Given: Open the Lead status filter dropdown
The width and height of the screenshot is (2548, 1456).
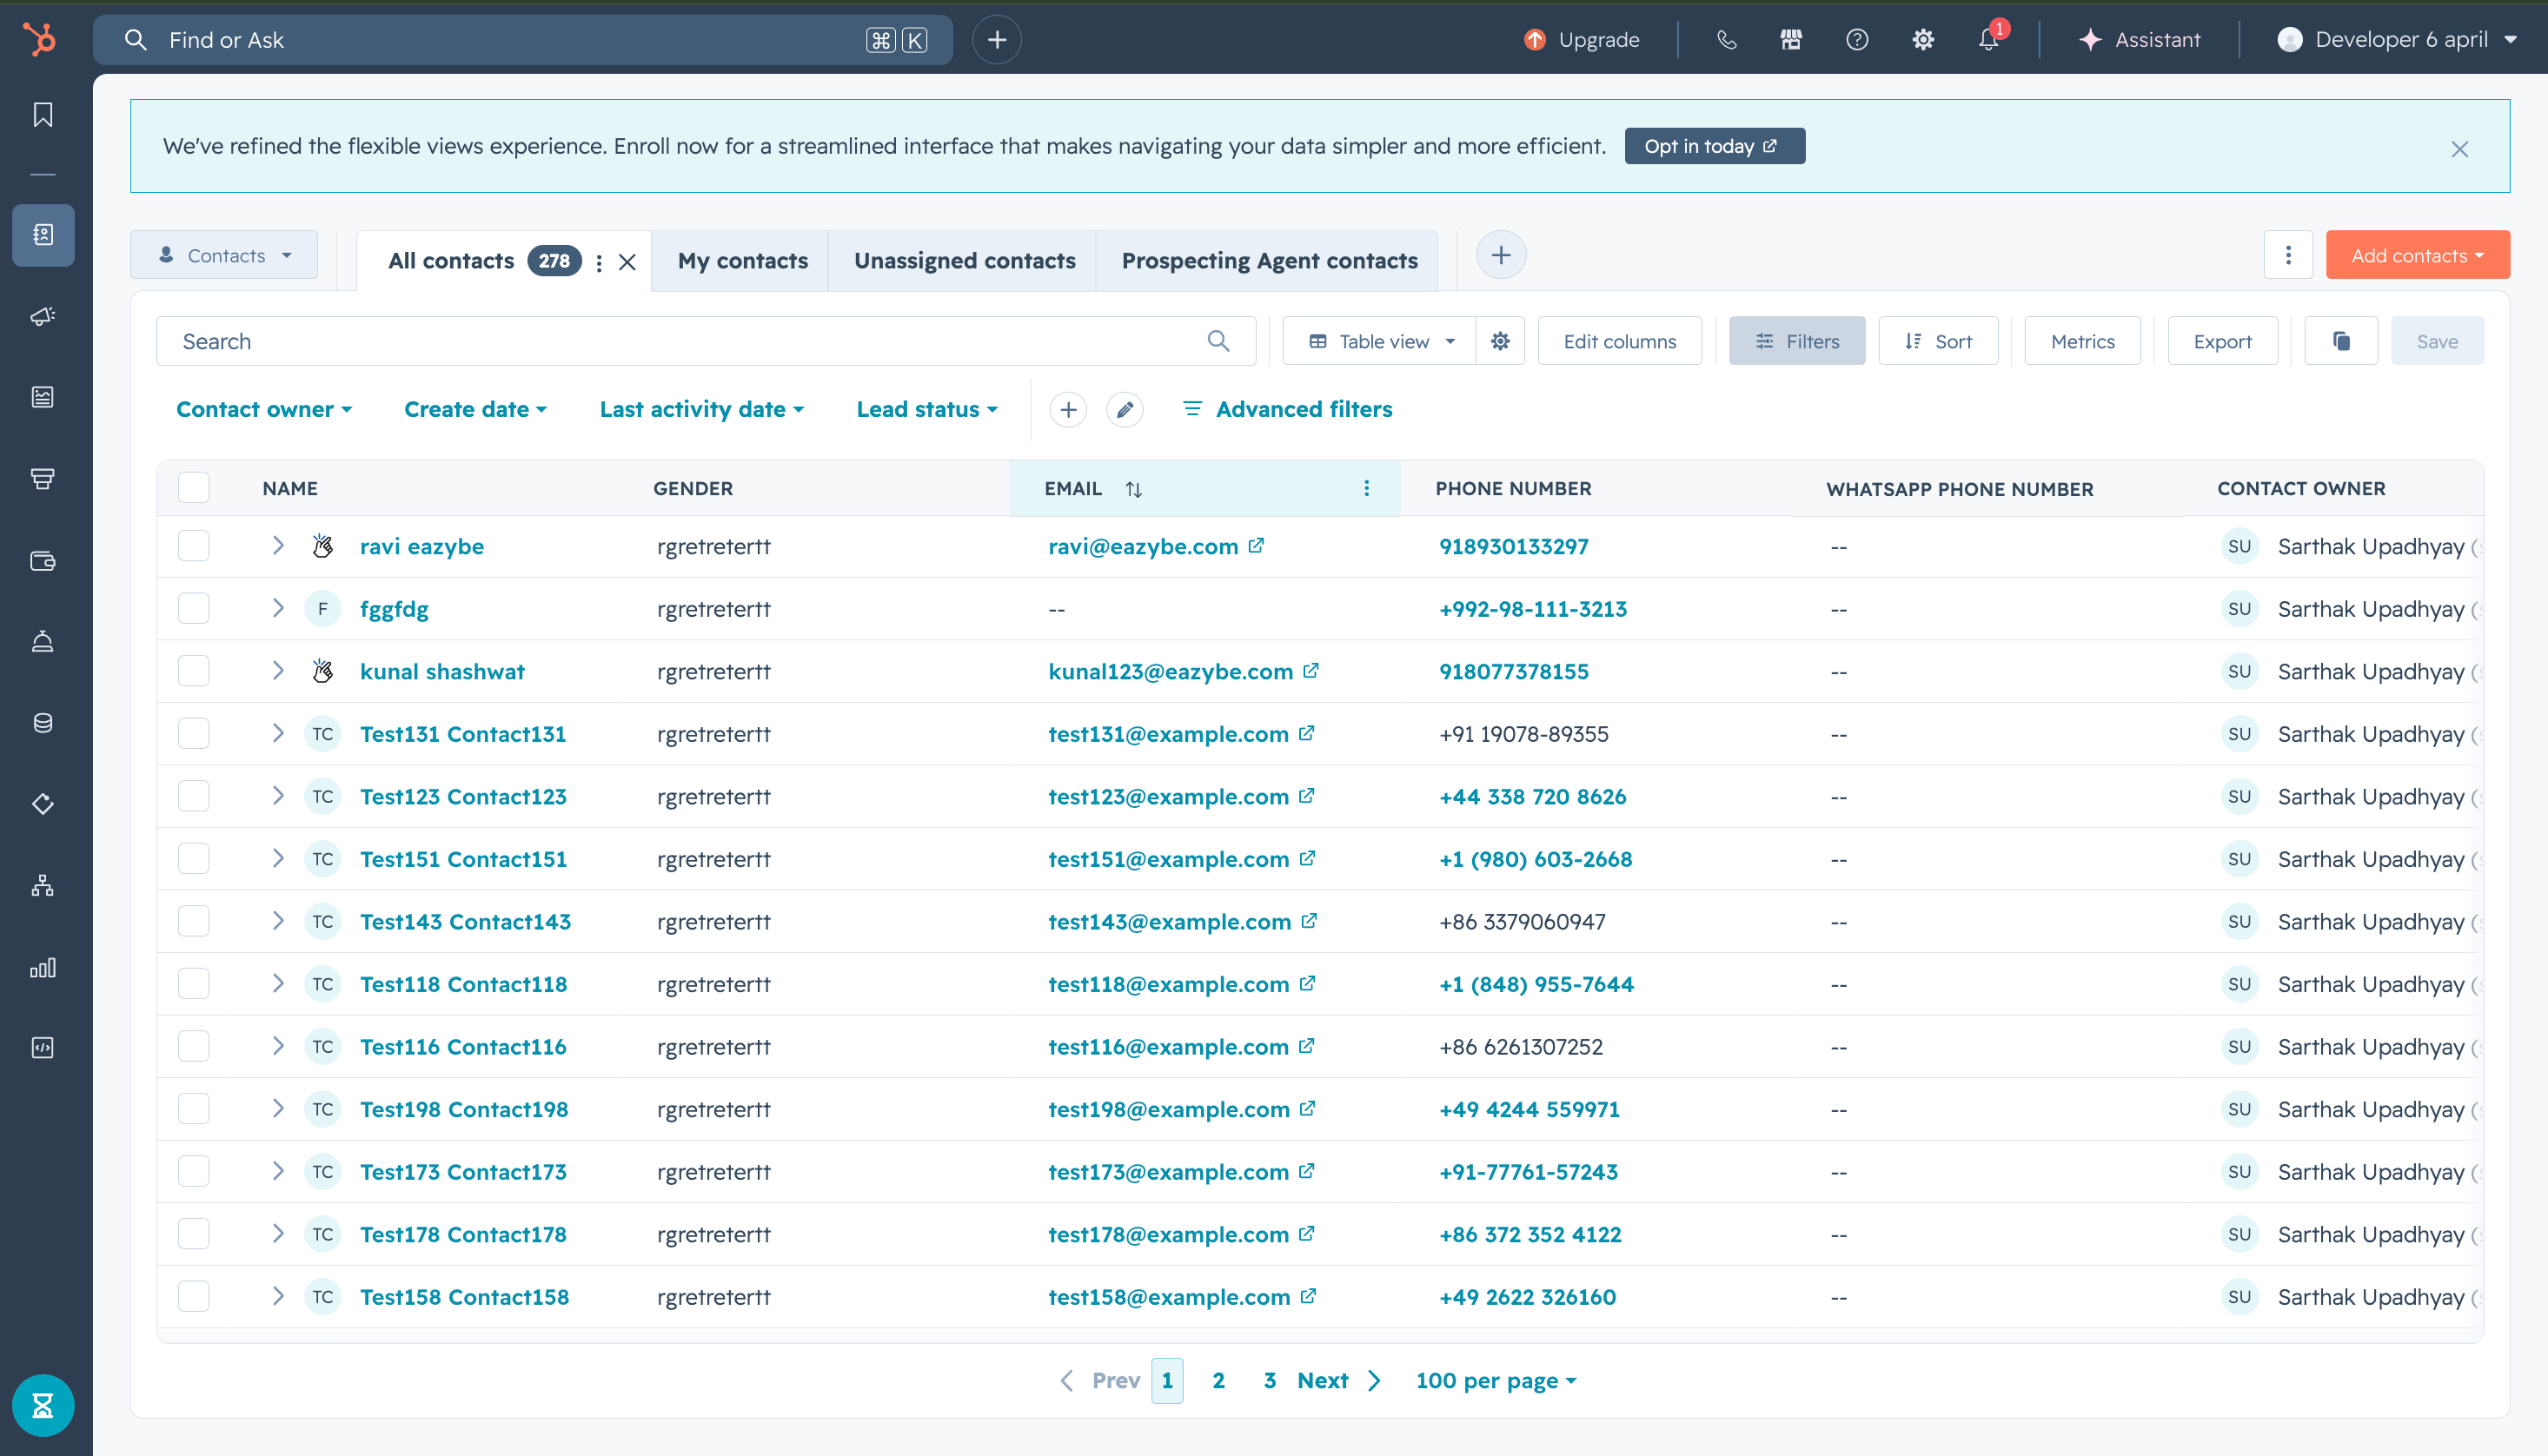Looking at the screenshot, I should (x=927, y=409).
